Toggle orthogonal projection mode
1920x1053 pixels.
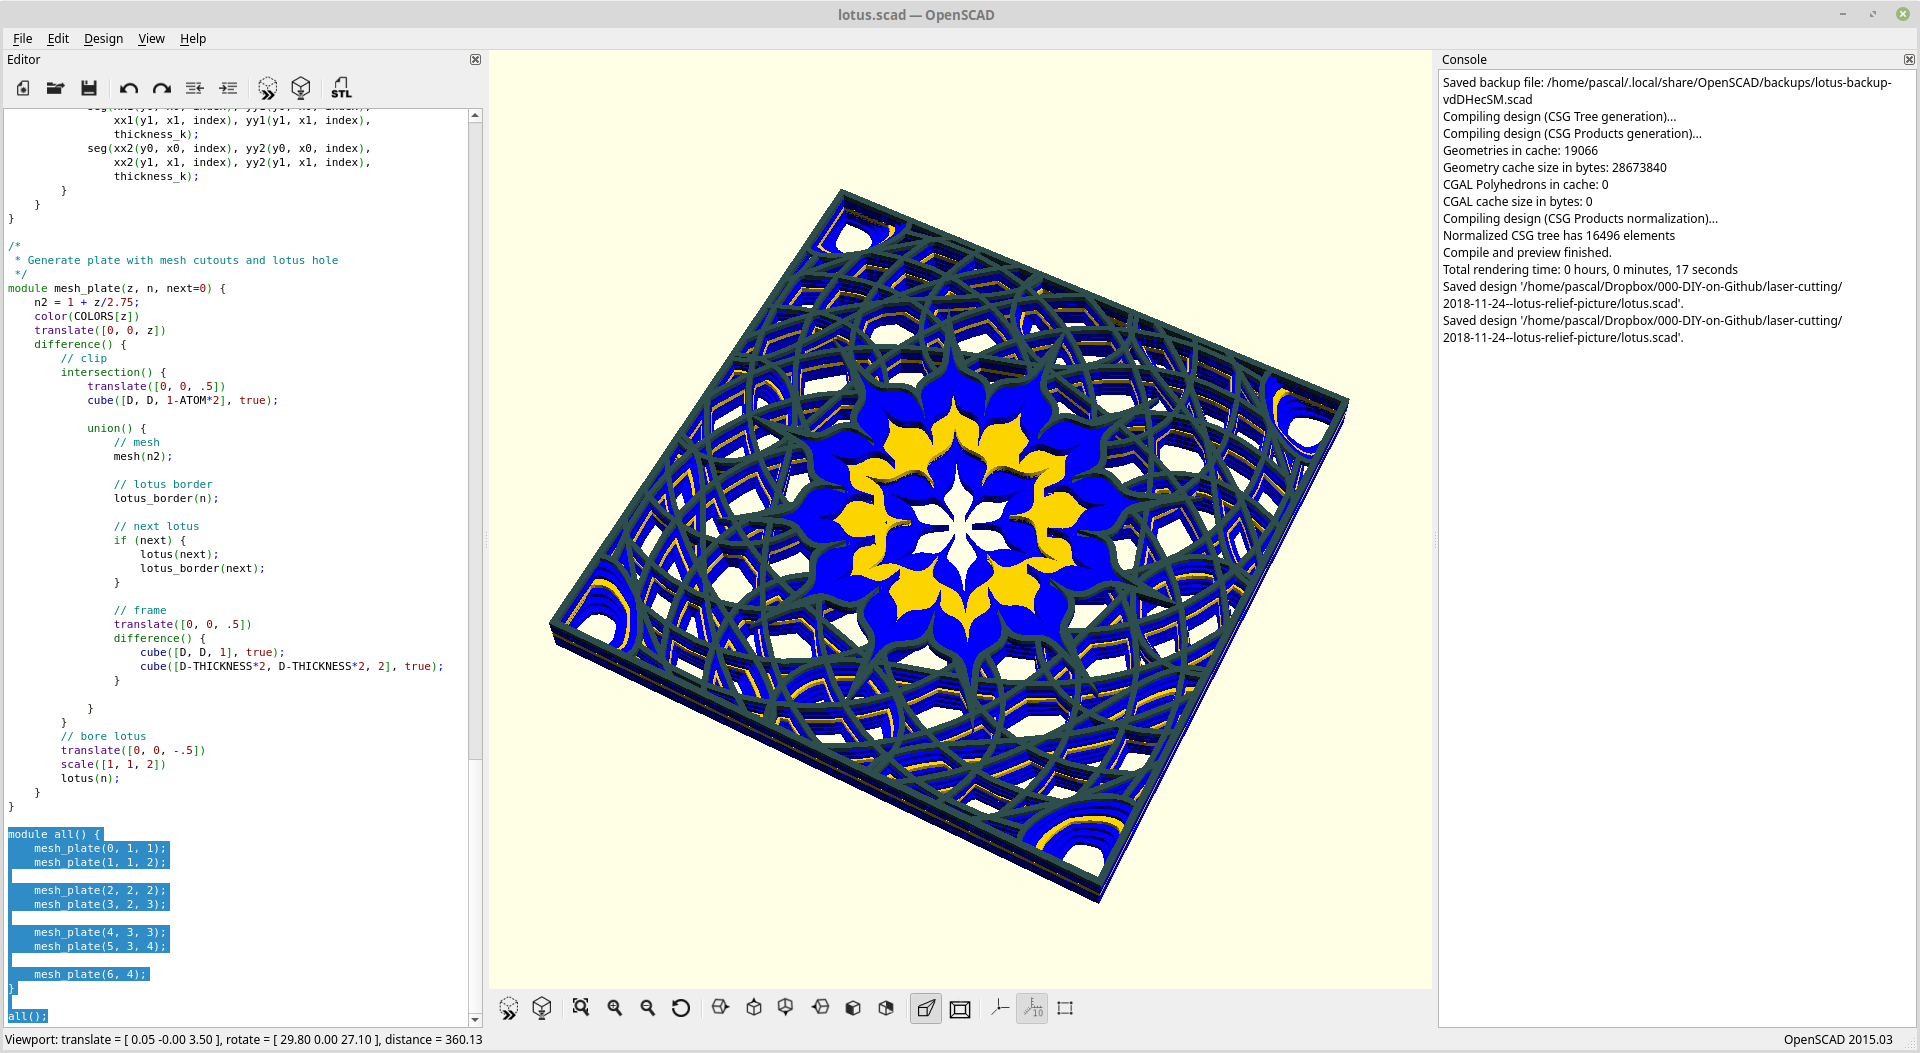click(959, 1008)
